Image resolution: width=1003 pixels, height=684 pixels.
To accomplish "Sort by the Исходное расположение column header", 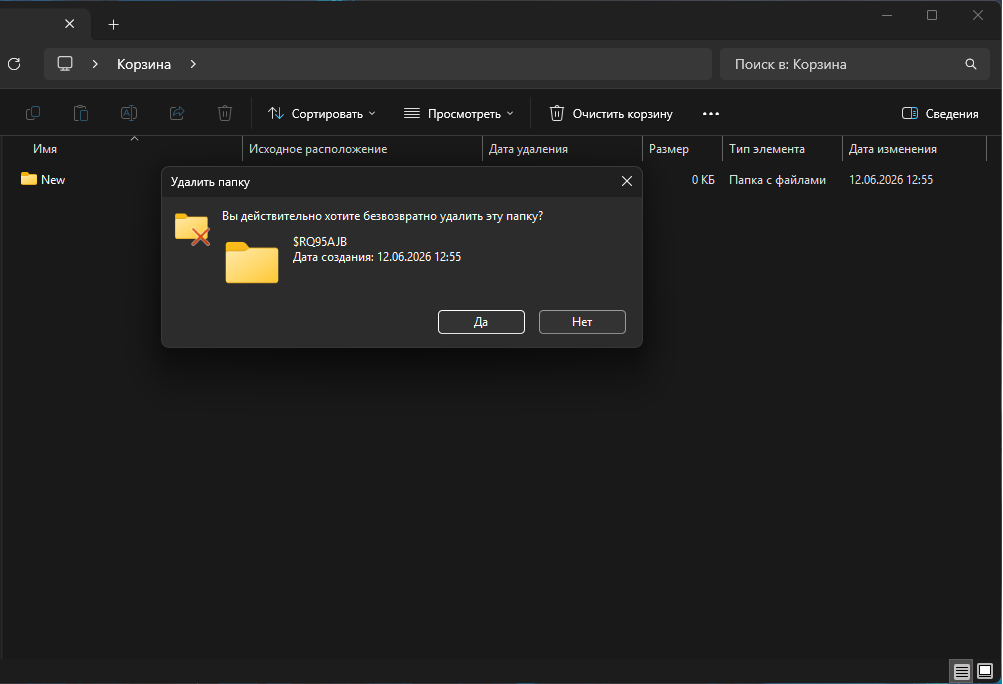I will 362,148.
